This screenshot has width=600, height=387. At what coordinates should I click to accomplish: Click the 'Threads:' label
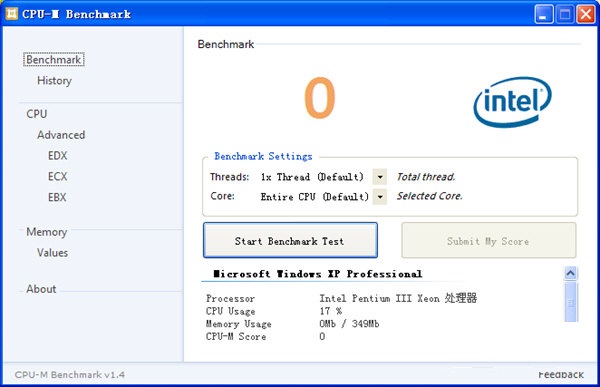229,177
